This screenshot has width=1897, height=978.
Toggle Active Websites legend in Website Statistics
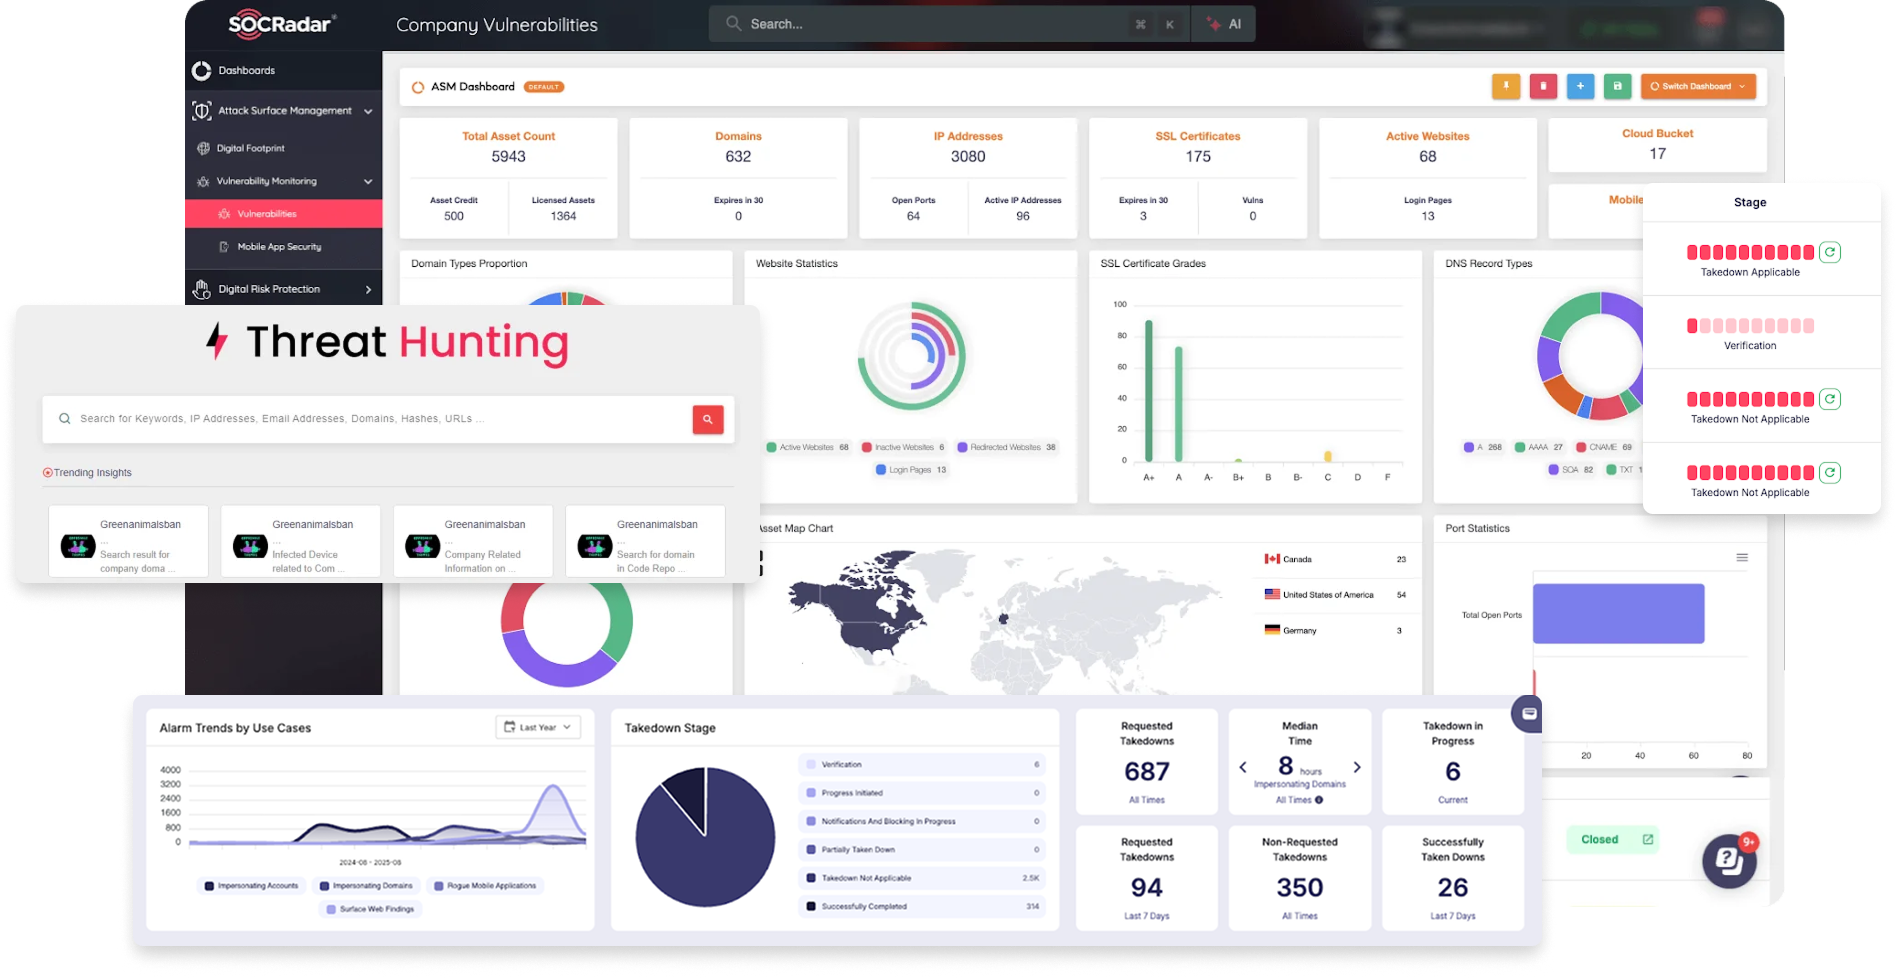(807, 448)
